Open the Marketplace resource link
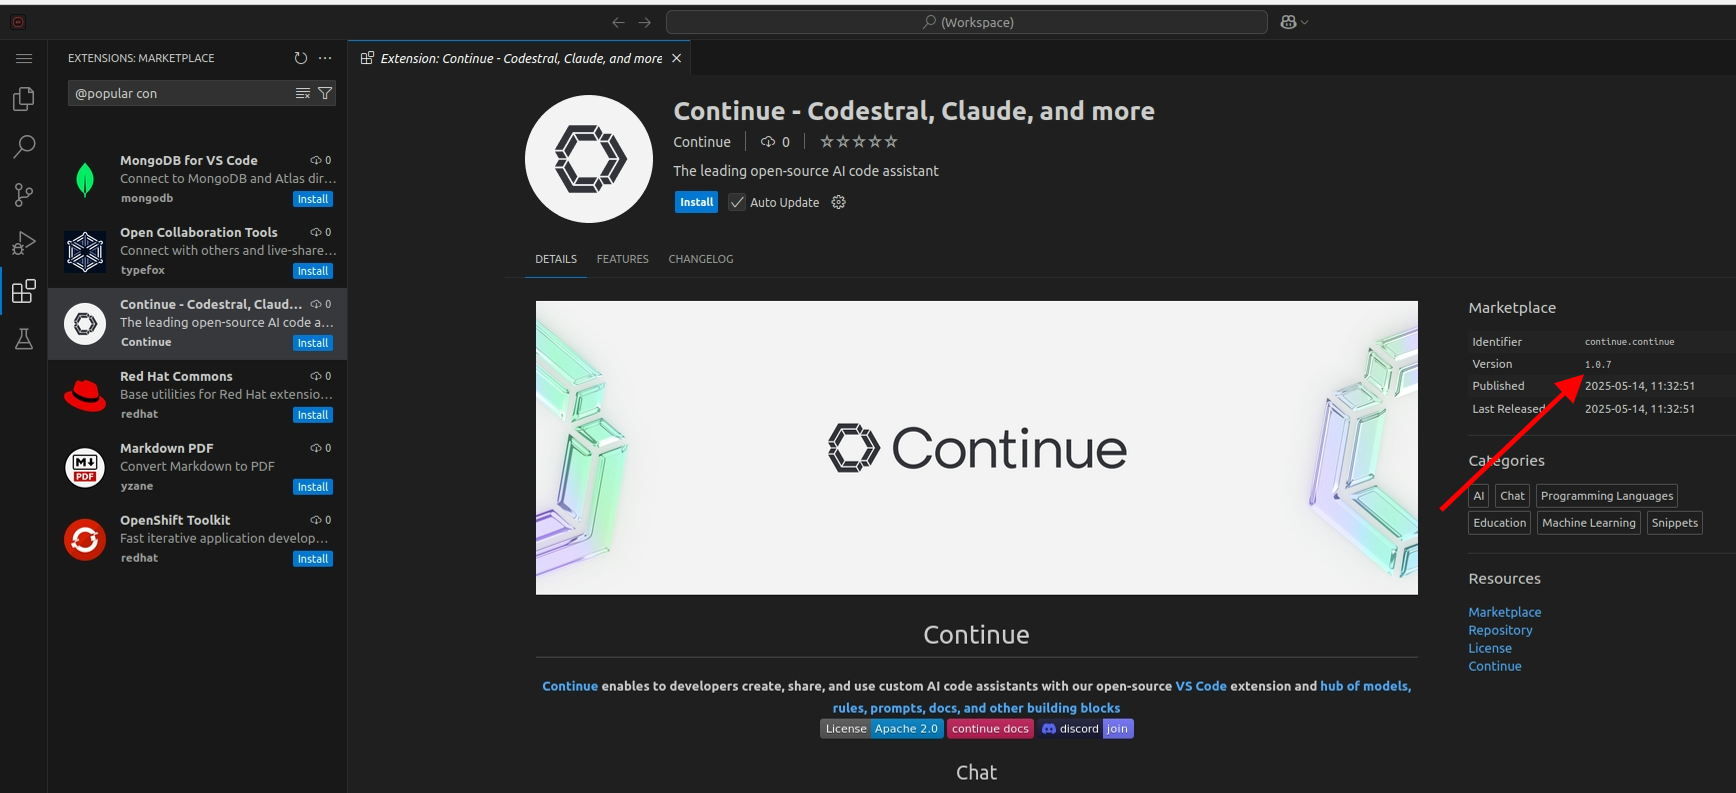The width and height of the screenshot is (1736, 793). click(x=1505, y=612)
